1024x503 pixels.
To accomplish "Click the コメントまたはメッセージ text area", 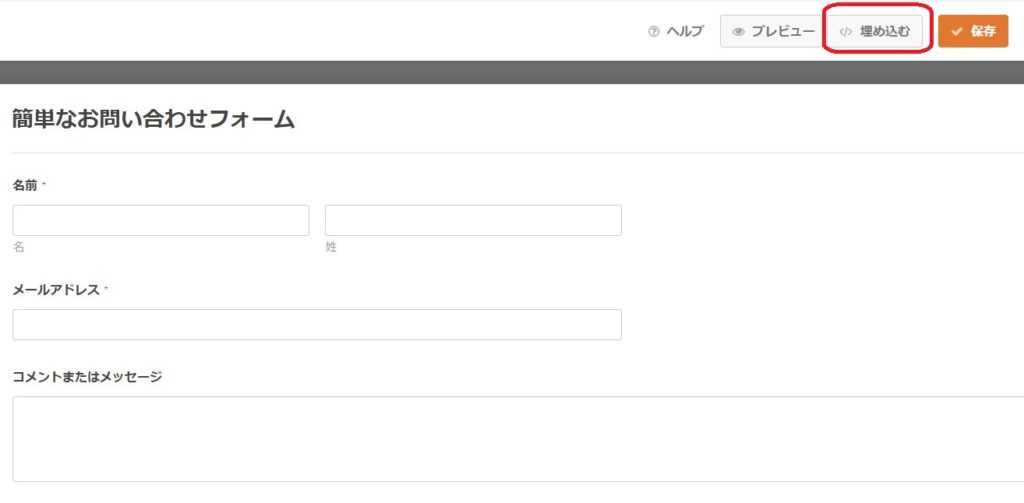I will 518,439.
